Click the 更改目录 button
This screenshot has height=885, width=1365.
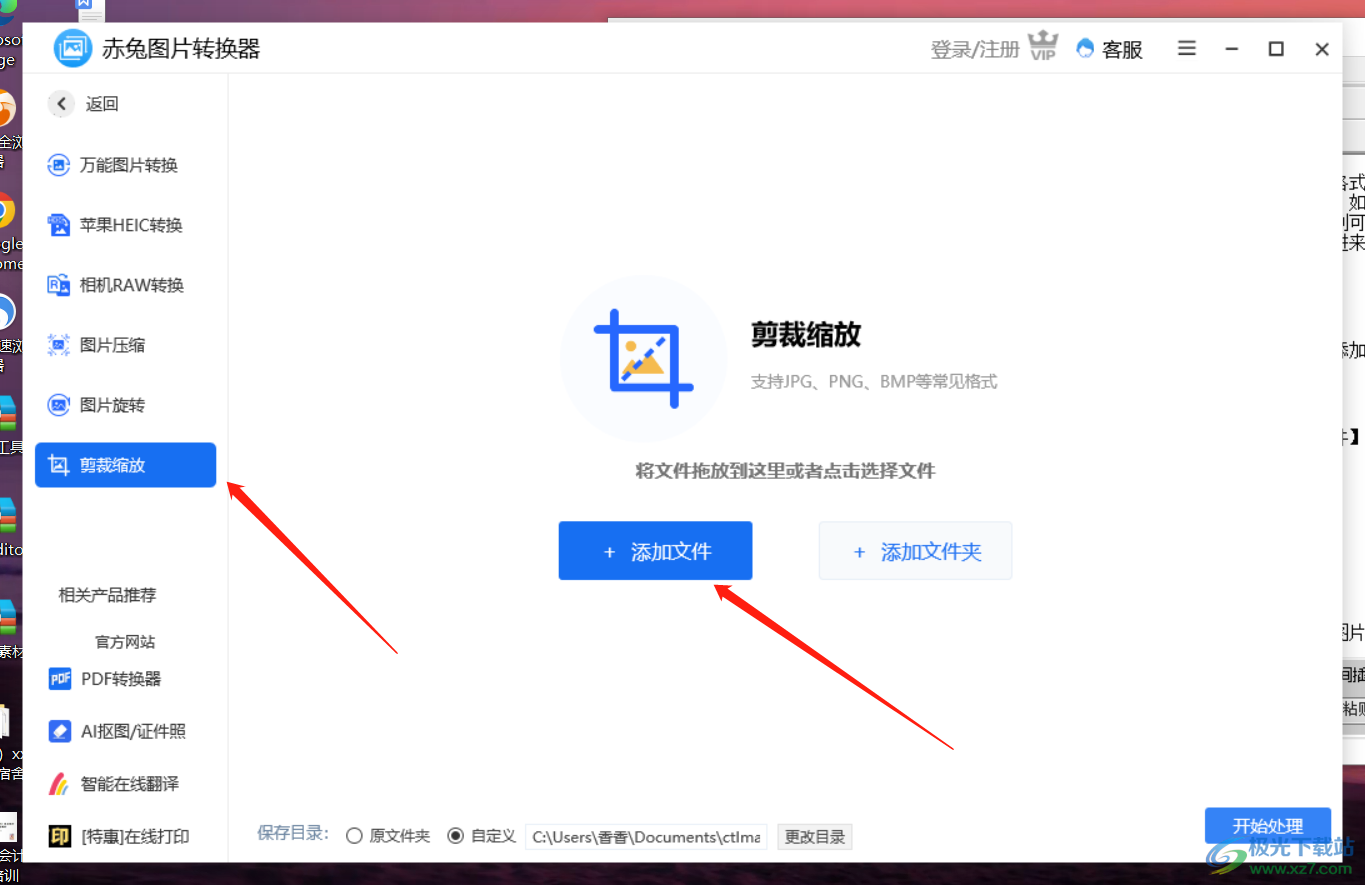coord(815,837)
